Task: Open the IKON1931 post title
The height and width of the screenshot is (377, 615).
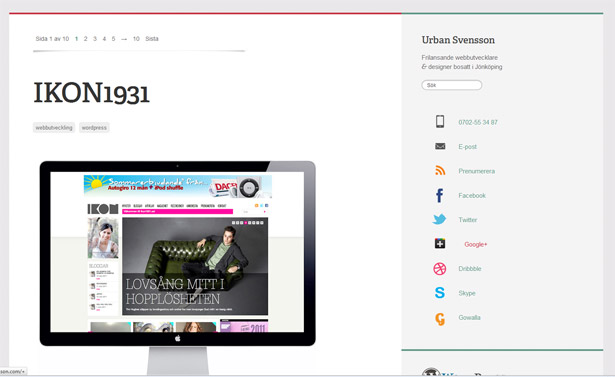Action: [x=91, y=93]
